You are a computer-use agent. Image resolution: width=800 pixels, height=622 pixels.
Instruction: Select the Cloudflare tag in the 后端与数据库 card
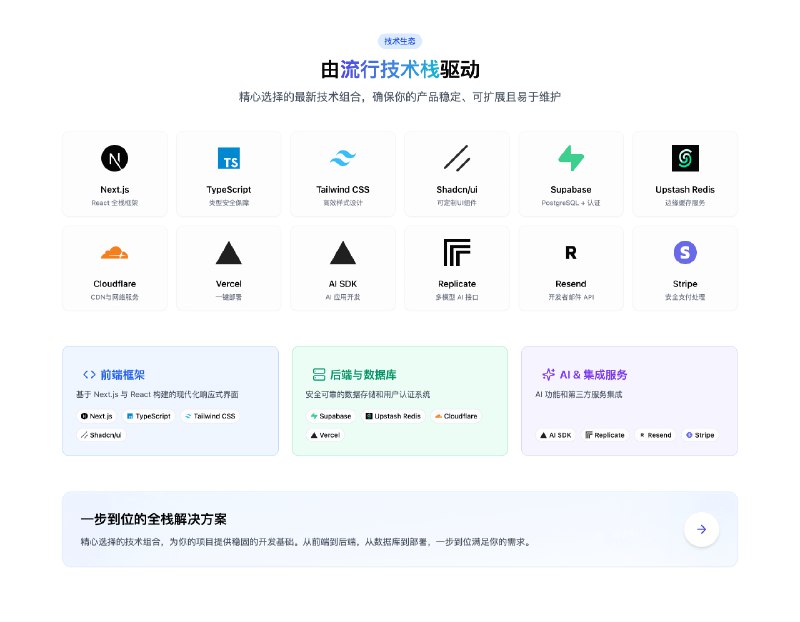(x=456, y=416)
